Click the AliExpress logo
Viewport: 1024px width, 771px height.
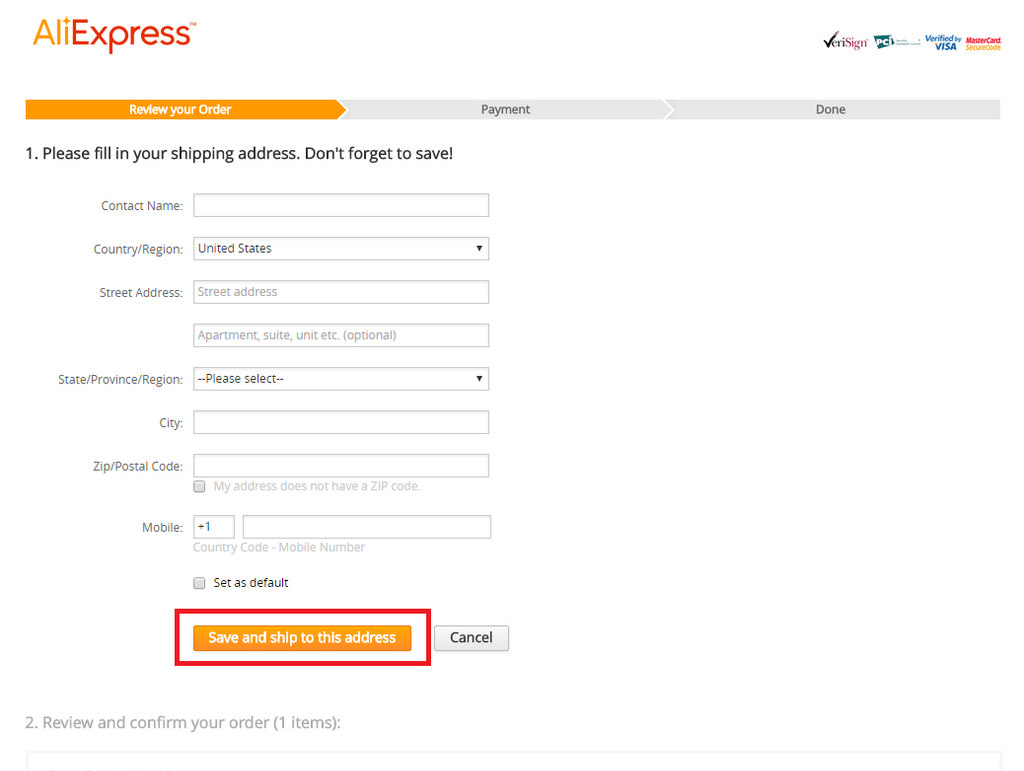point(113,35)
